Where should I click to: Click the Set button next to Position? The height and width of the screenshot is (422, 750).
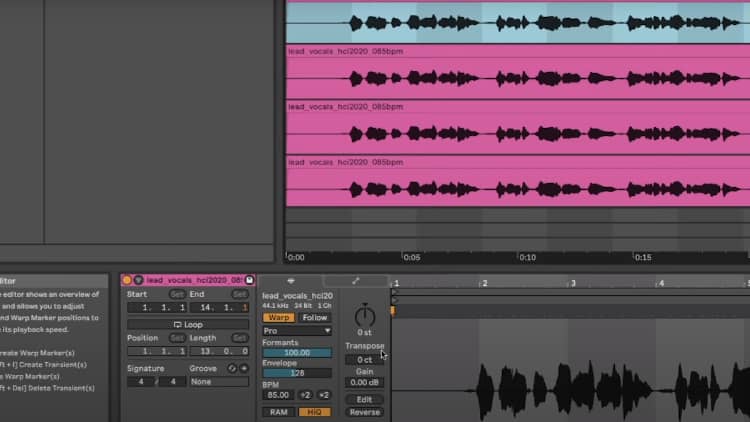click(x=176, y=338)
